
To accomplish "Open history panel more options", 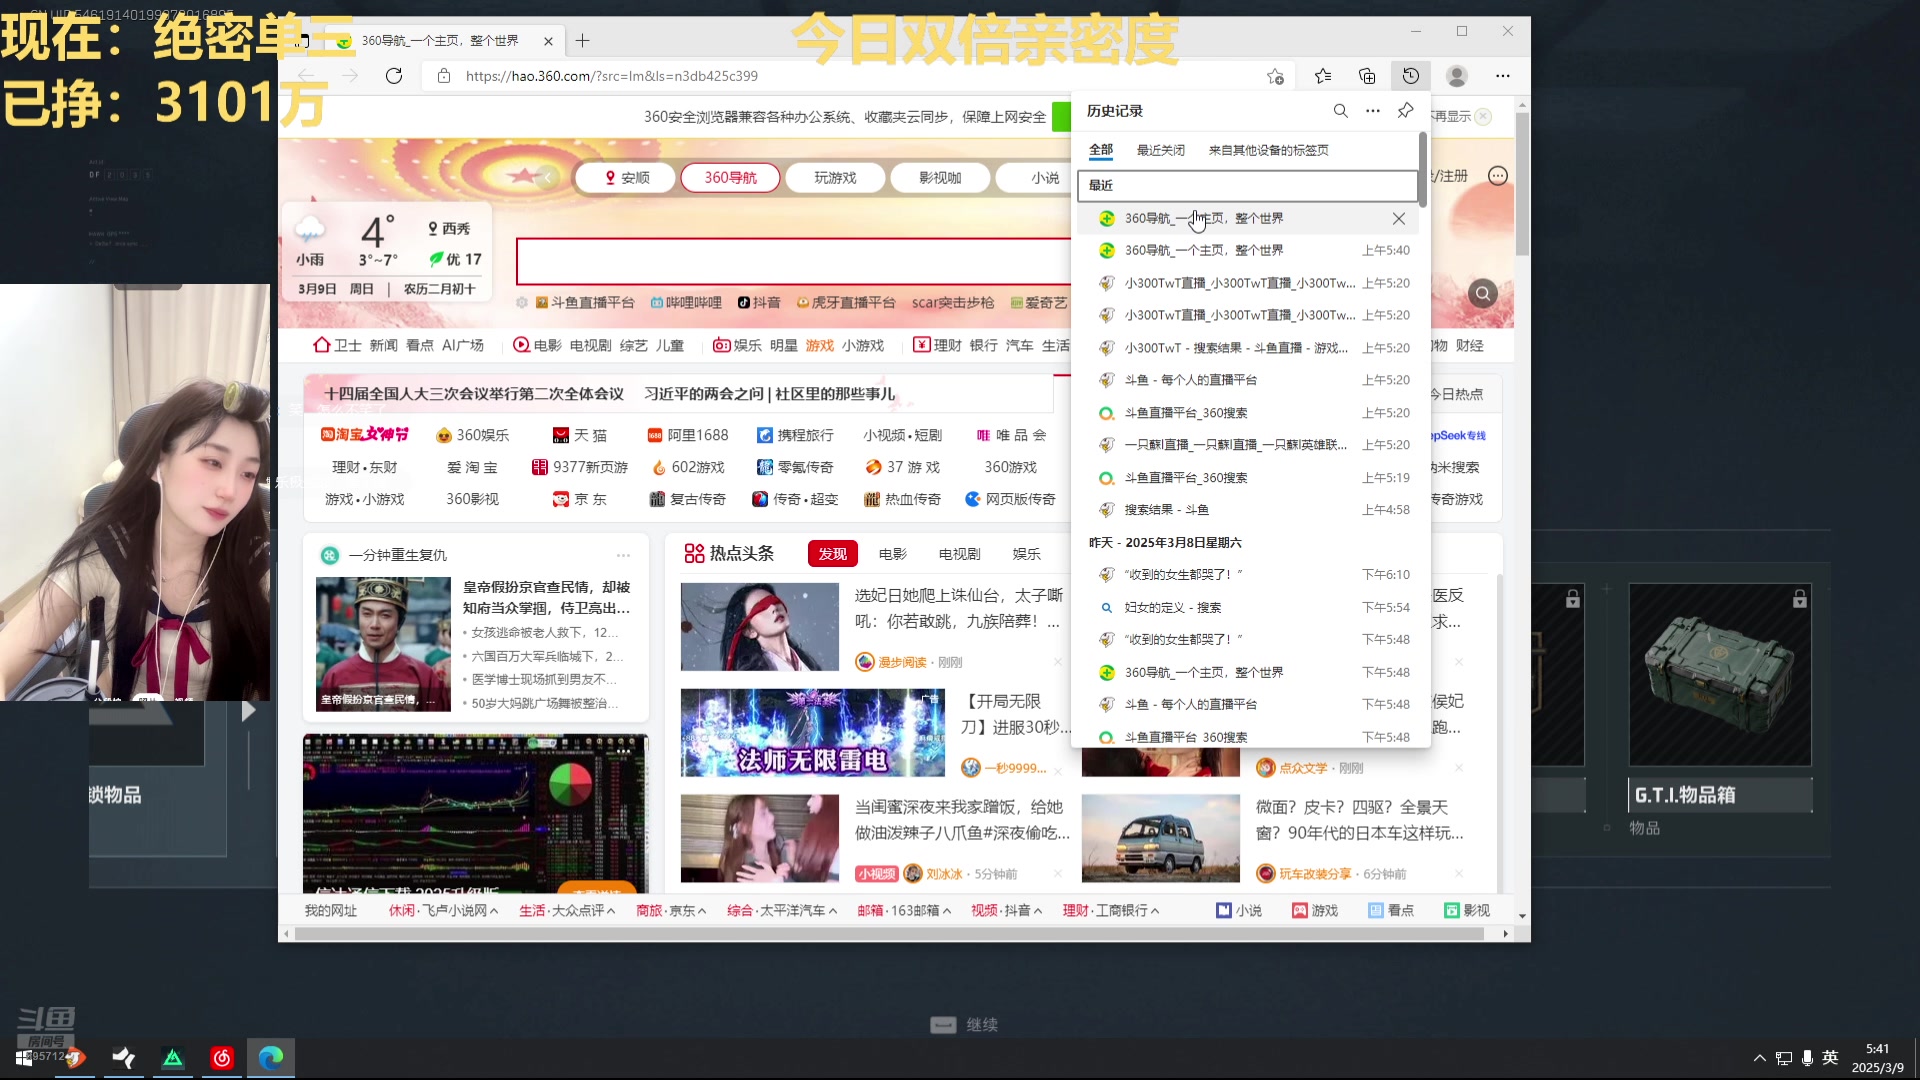I will (1373, 111).
